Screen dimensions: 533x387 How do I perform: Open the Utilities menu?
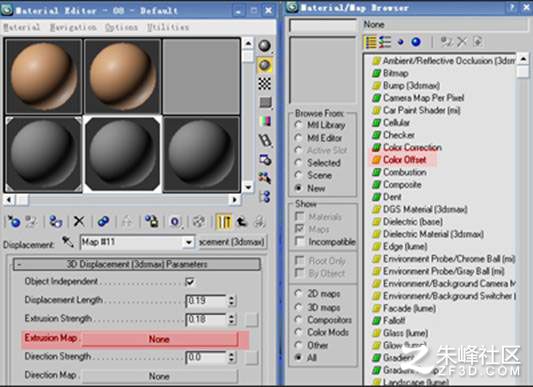click(x=168, y=27)
